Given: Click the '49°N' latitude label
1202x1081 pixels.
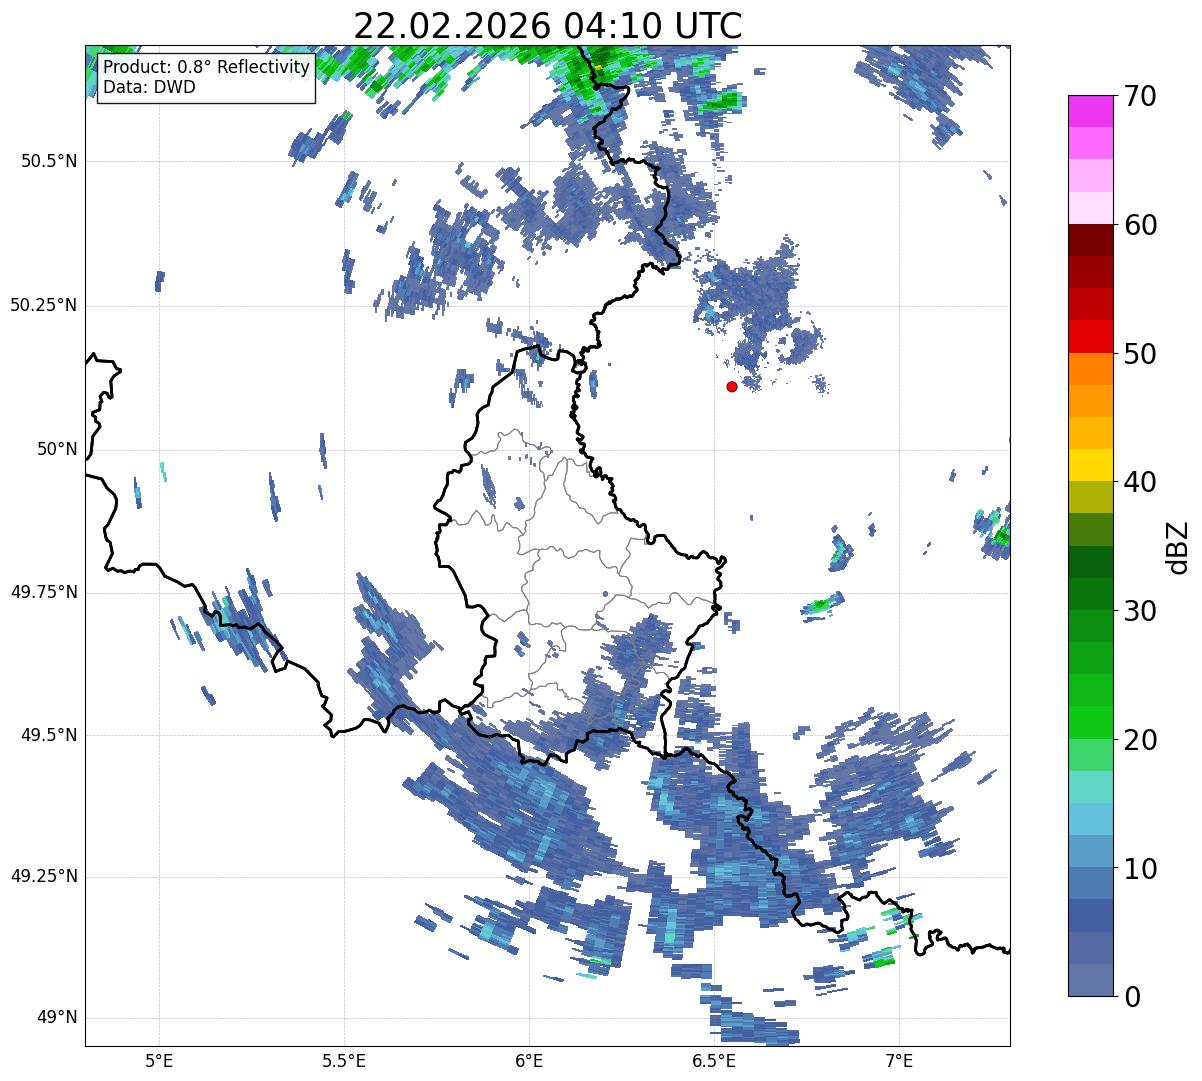Looking at the screenshot, I should (x=57, y=1018).
